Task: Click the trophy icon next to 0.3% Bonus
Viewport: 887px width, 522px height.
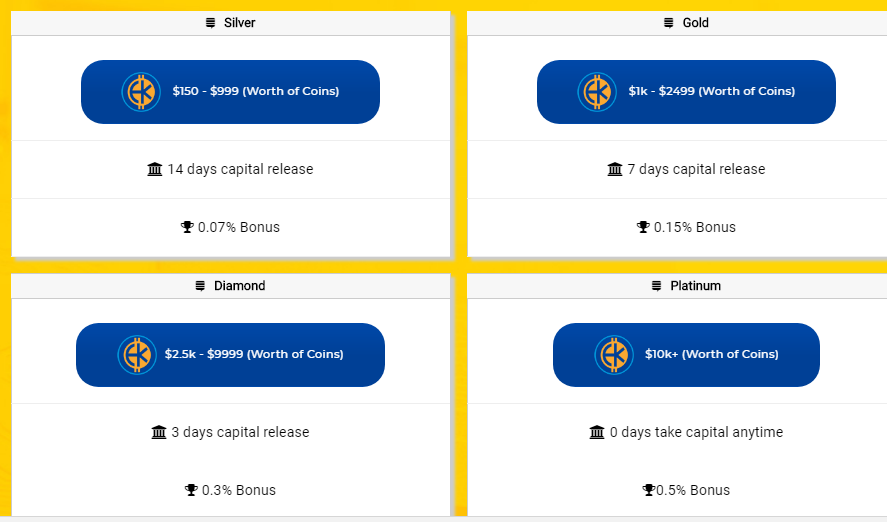Action: 191,490
